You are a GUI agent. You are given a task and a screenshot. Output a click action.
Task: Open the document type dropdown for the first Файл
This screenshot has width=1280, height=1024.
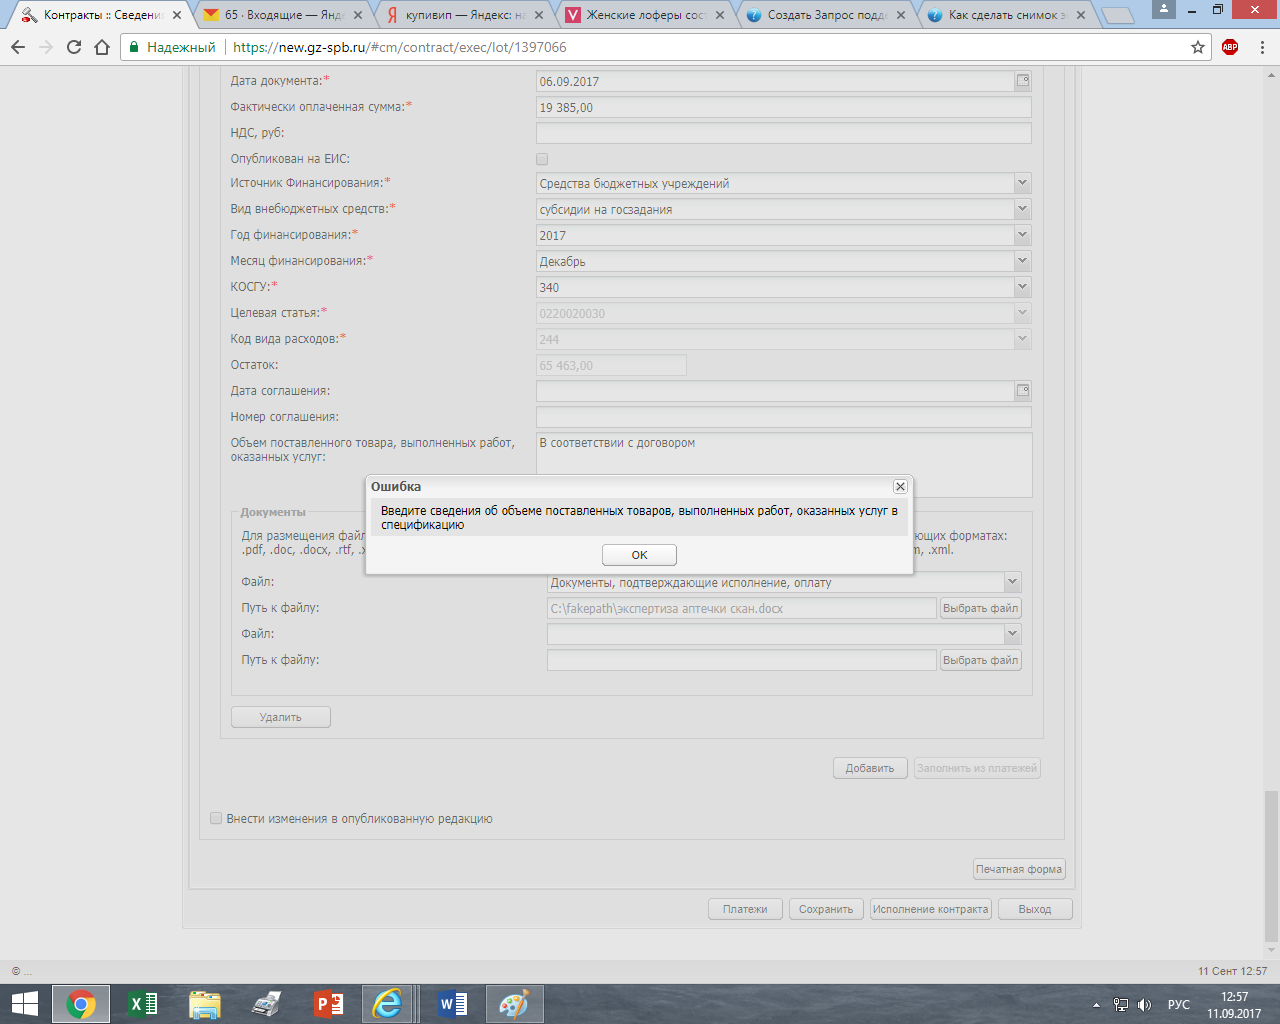click(1012, 582)
